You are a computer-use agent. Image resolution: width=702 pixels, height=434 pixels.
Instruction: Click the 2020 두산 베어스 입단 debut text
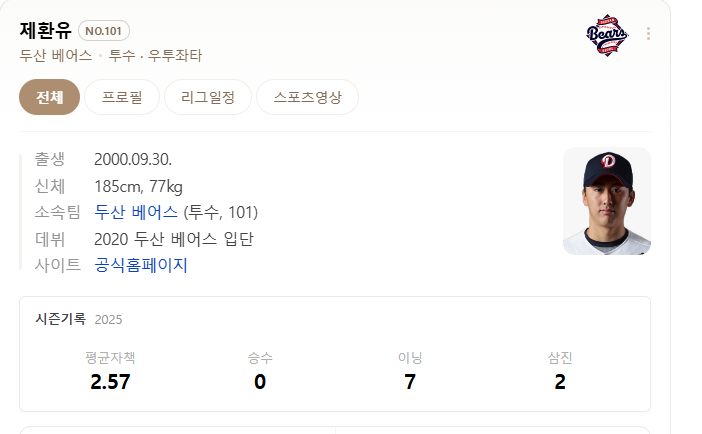click(174, 239)
